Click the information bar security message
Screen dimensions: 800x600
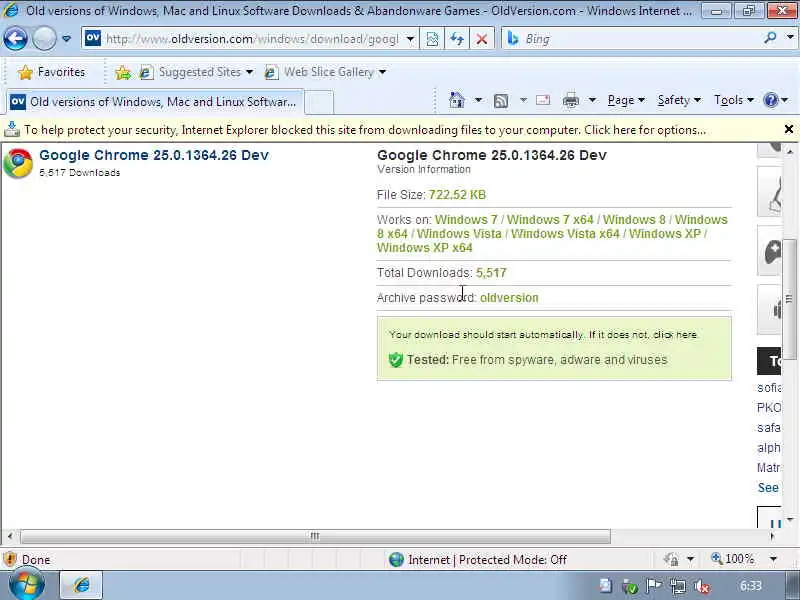pos(365,130)
